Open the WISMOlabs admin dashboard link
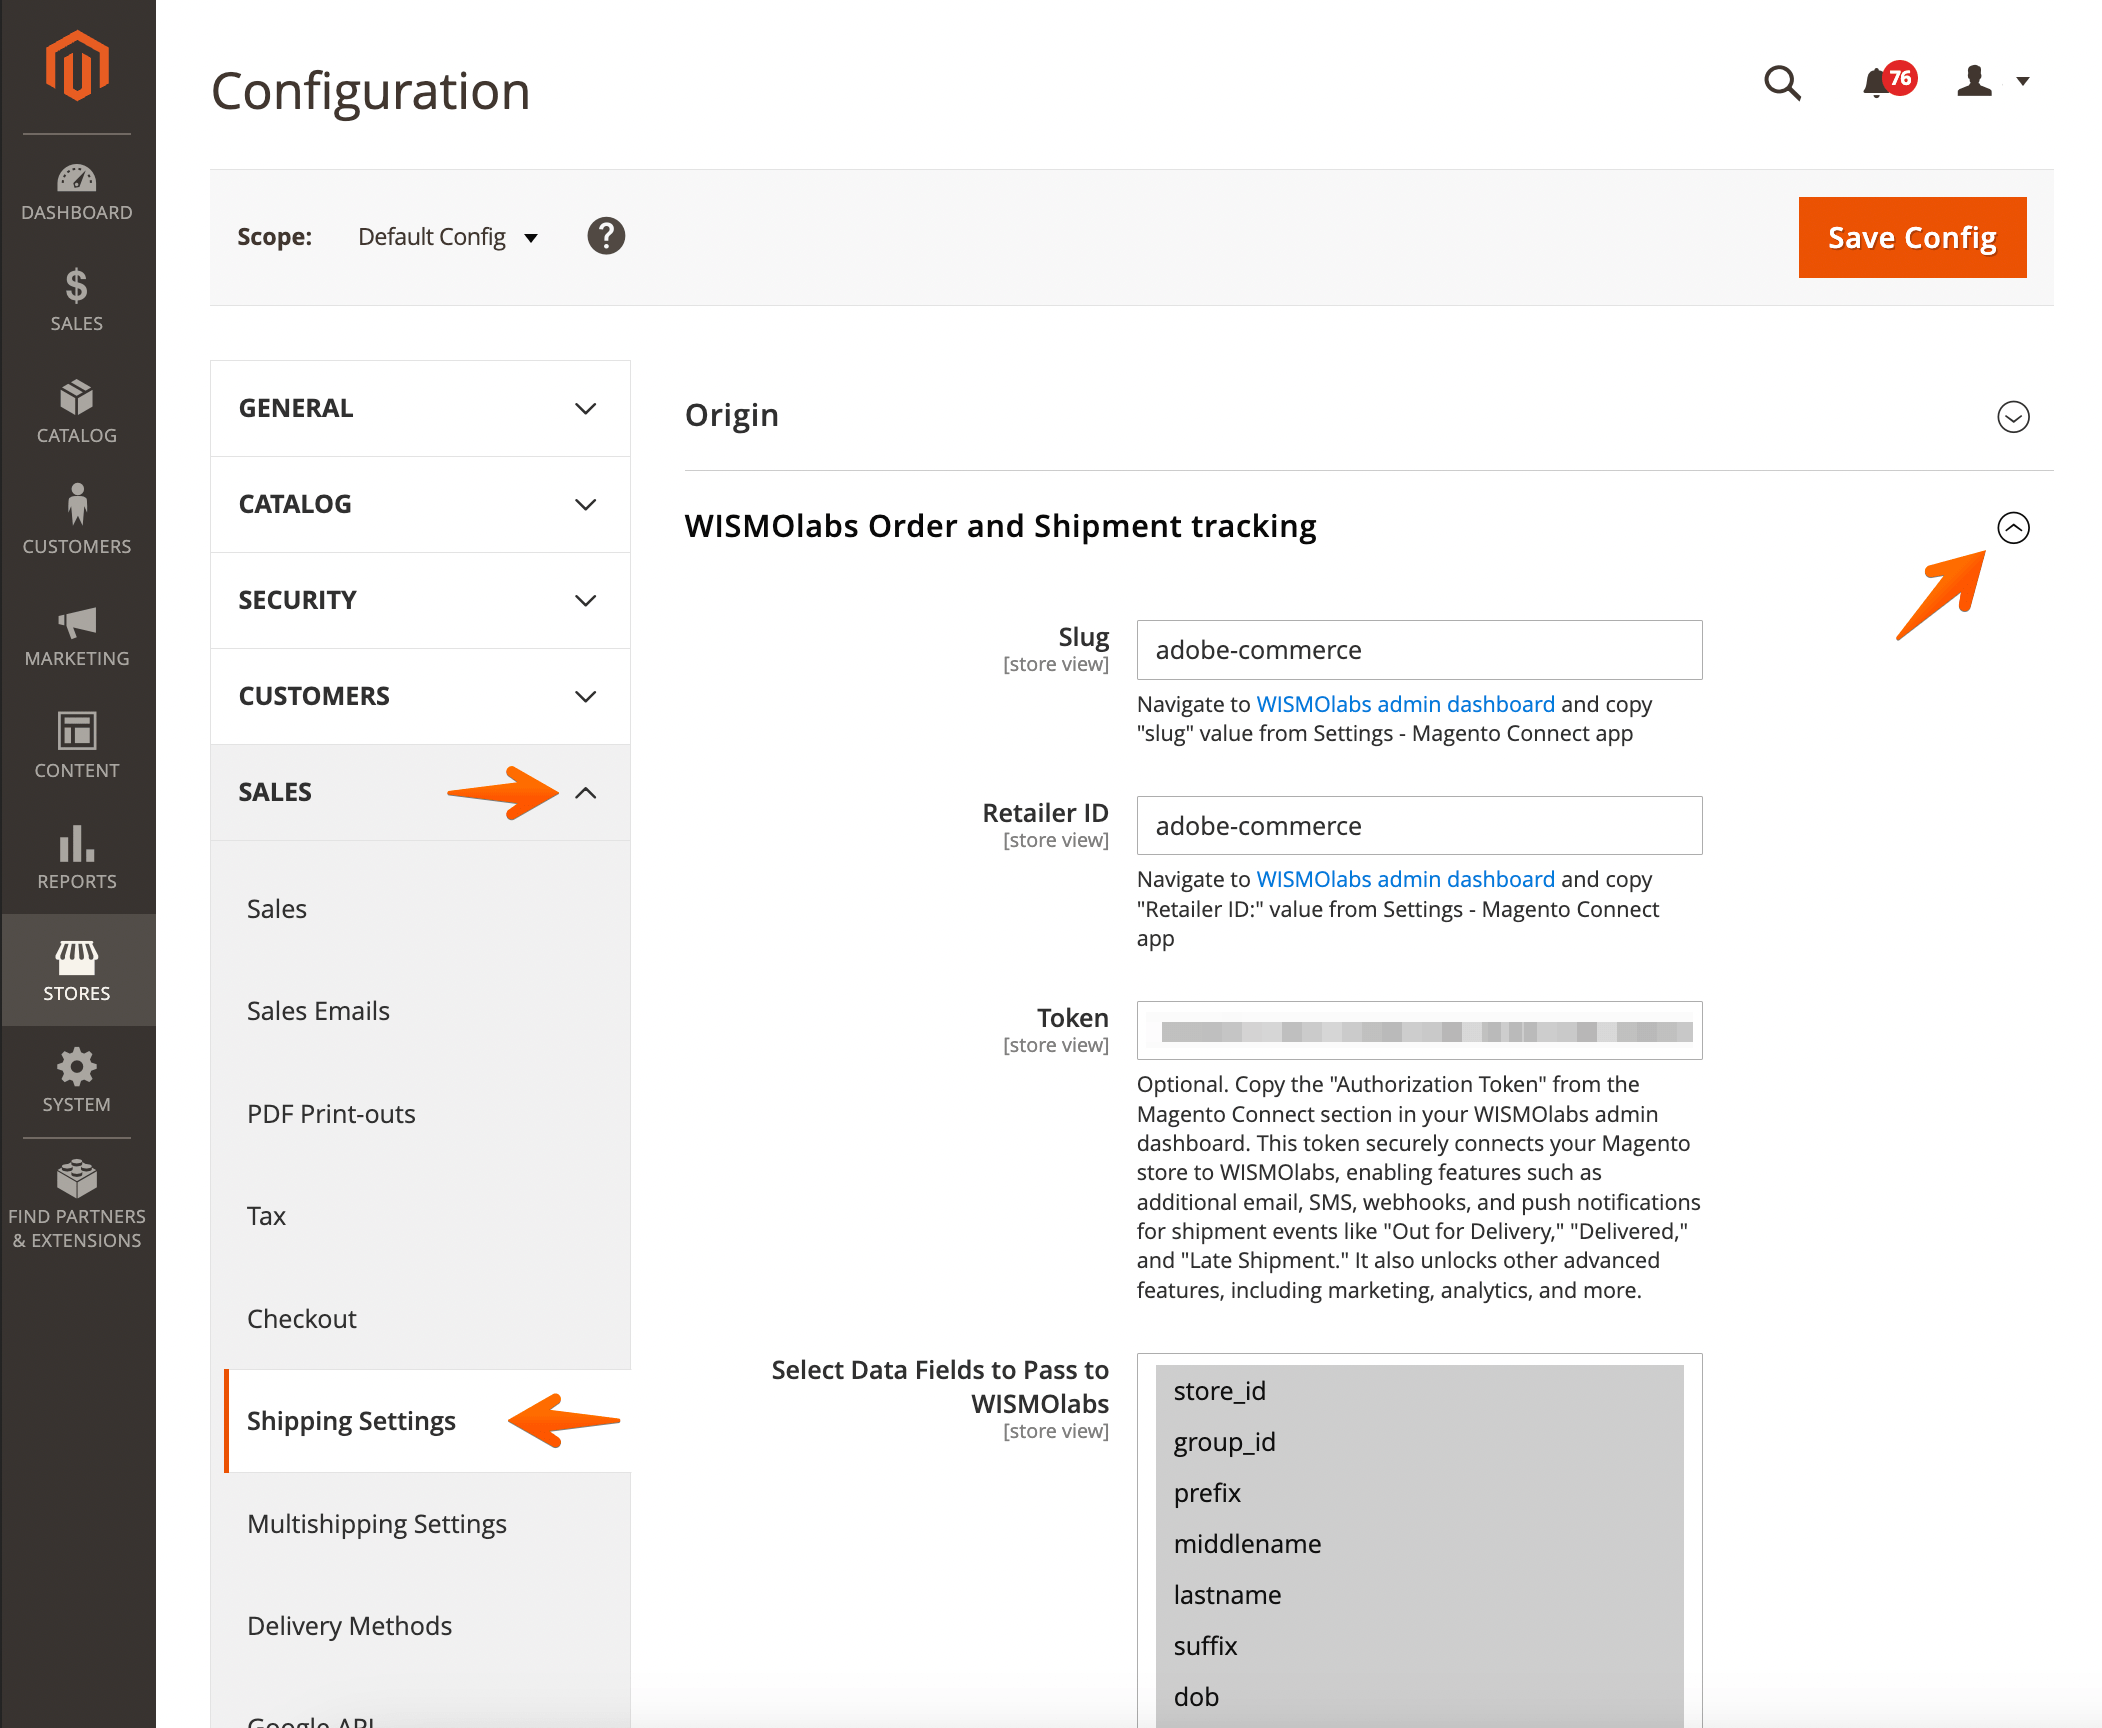 1405,703
